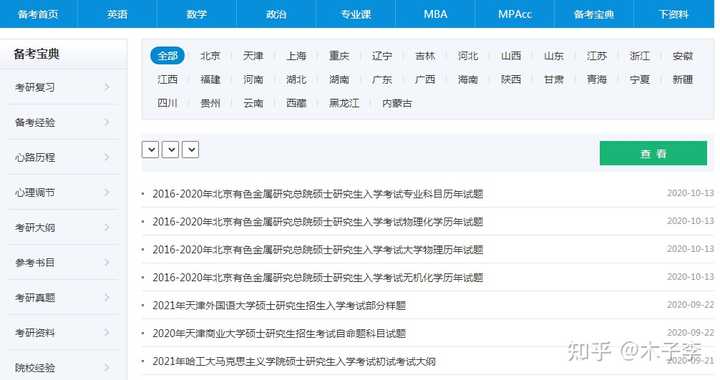Click chevron arrow beside 考研大纲
This screenshot has height=380, width=720.
pos(107,228)
